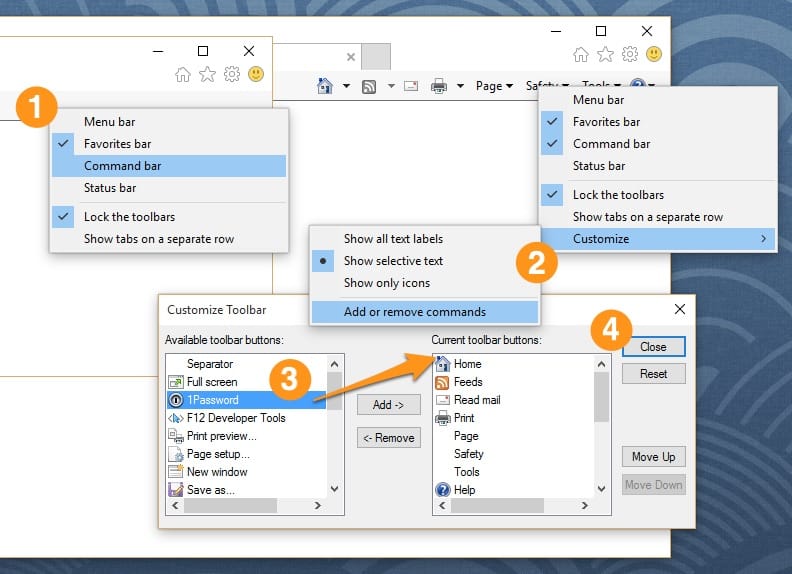The image size is (792, 574).
Task: Enable Show all text labels
Action: click(x=393, y=239)
